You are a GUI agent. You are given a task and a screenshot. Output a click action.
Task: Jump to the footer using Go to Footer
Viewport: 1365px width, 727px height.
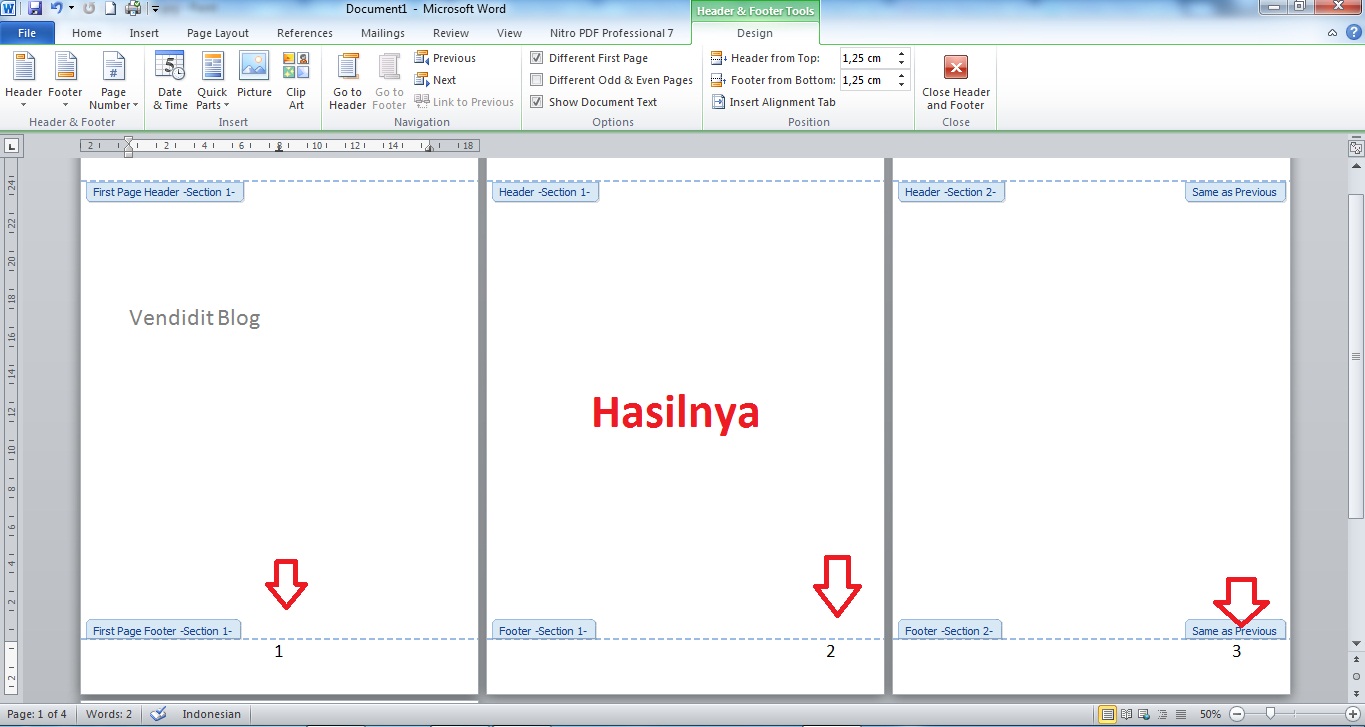[389, 81]
